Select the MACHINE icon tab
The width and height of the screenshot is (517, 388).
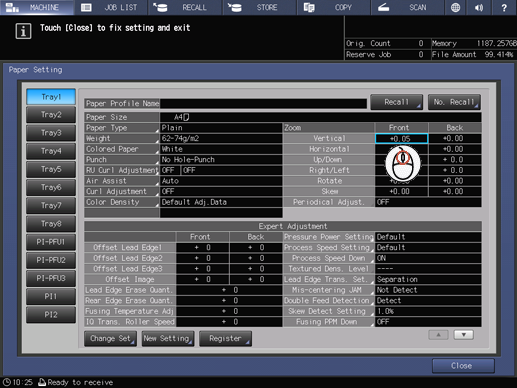(x=12, y=7)
